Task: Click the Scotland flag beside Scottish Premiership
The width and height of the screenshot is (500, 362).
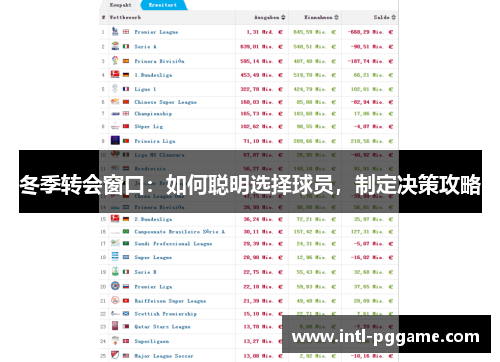Action: pyautogui.click(x=126, y=314)
